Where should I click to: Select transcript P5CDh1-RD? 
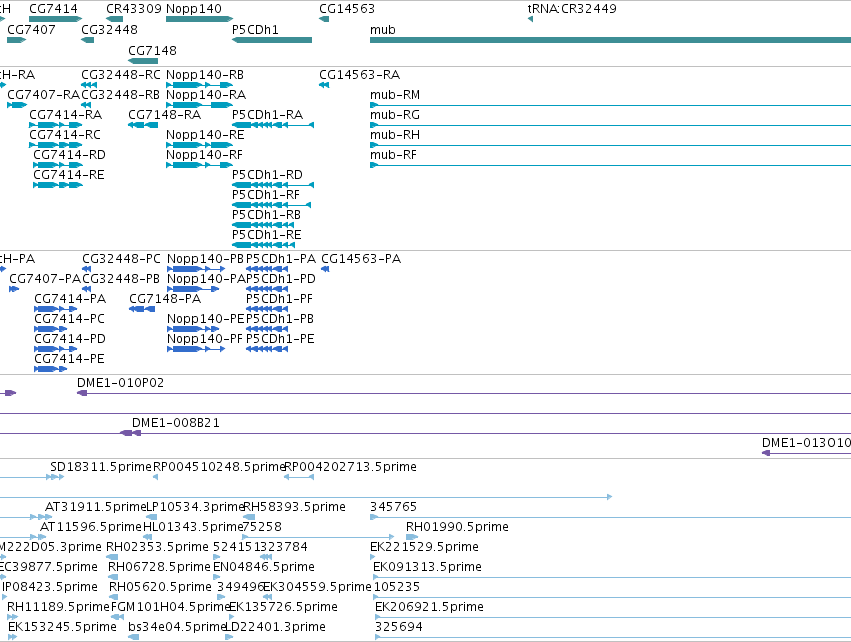pos(273,185)
